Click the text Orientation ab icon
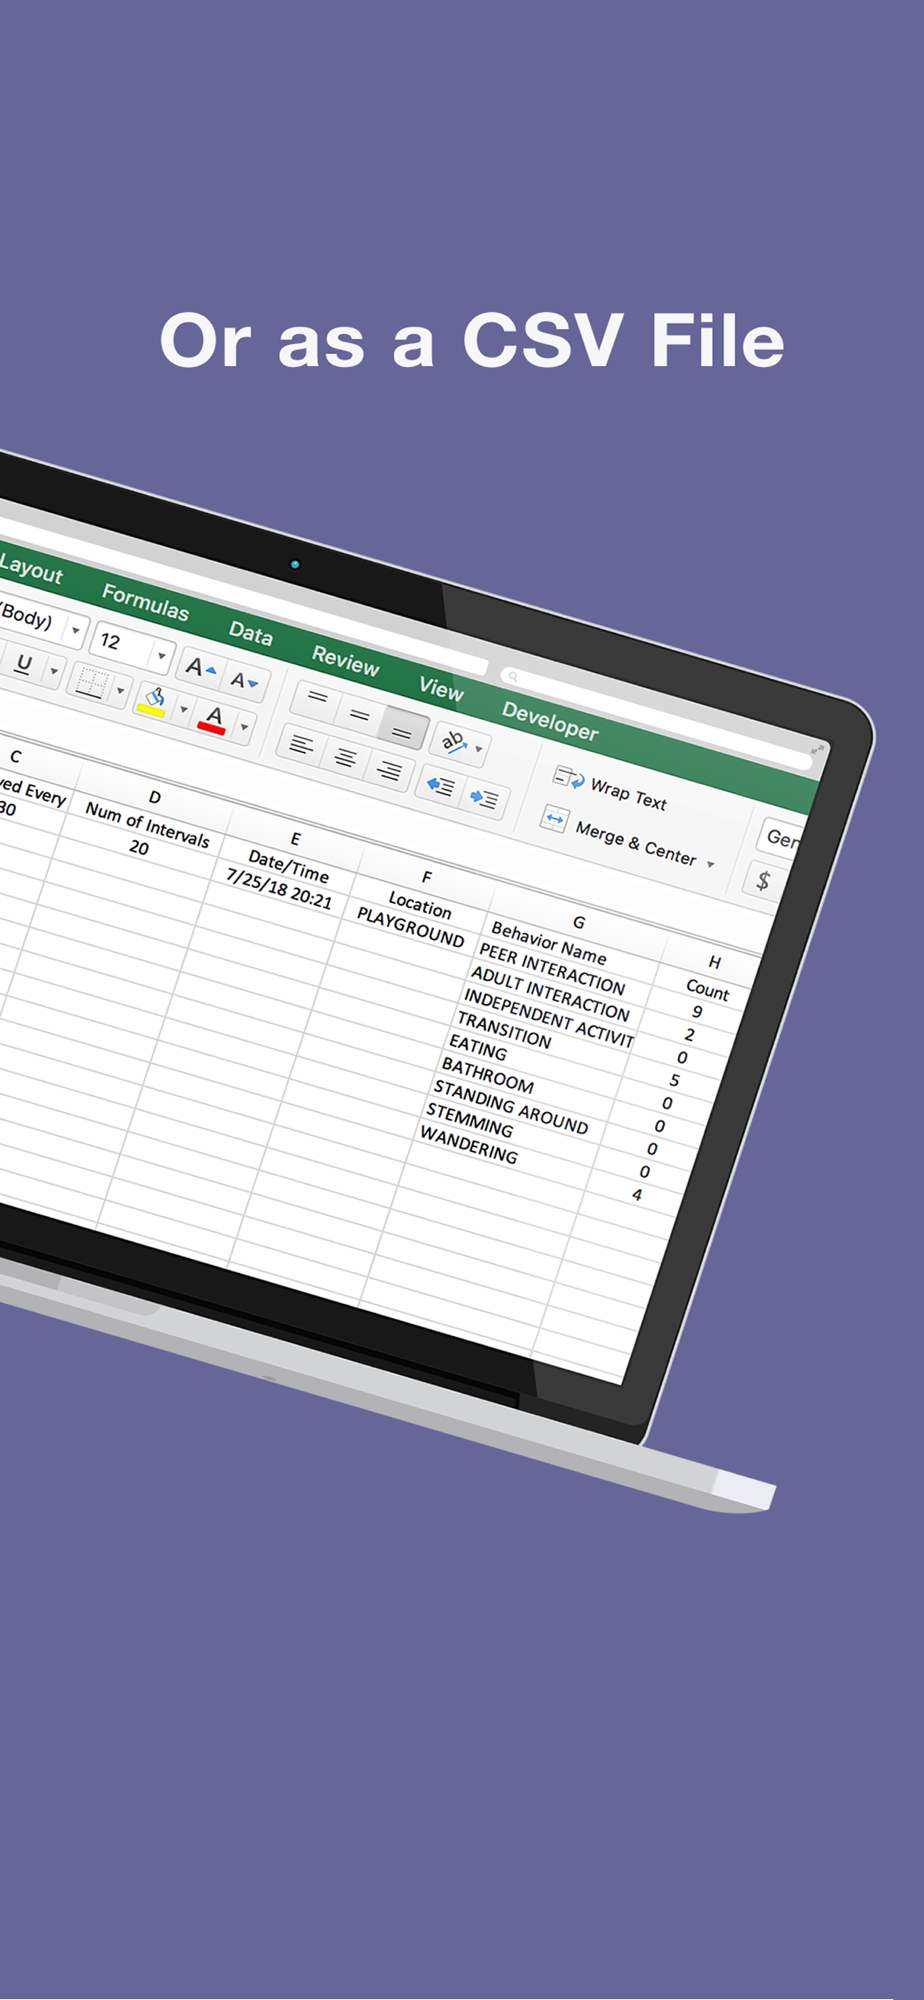 [453, 741]
